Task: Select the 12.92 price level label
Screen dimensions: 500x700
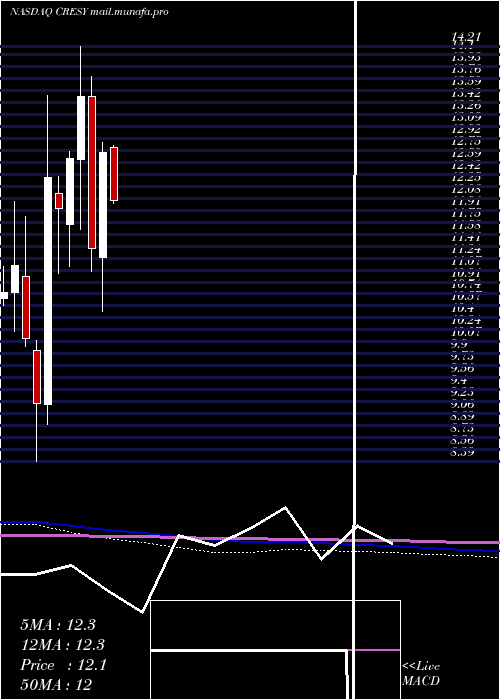Action: tap(466, 130)
